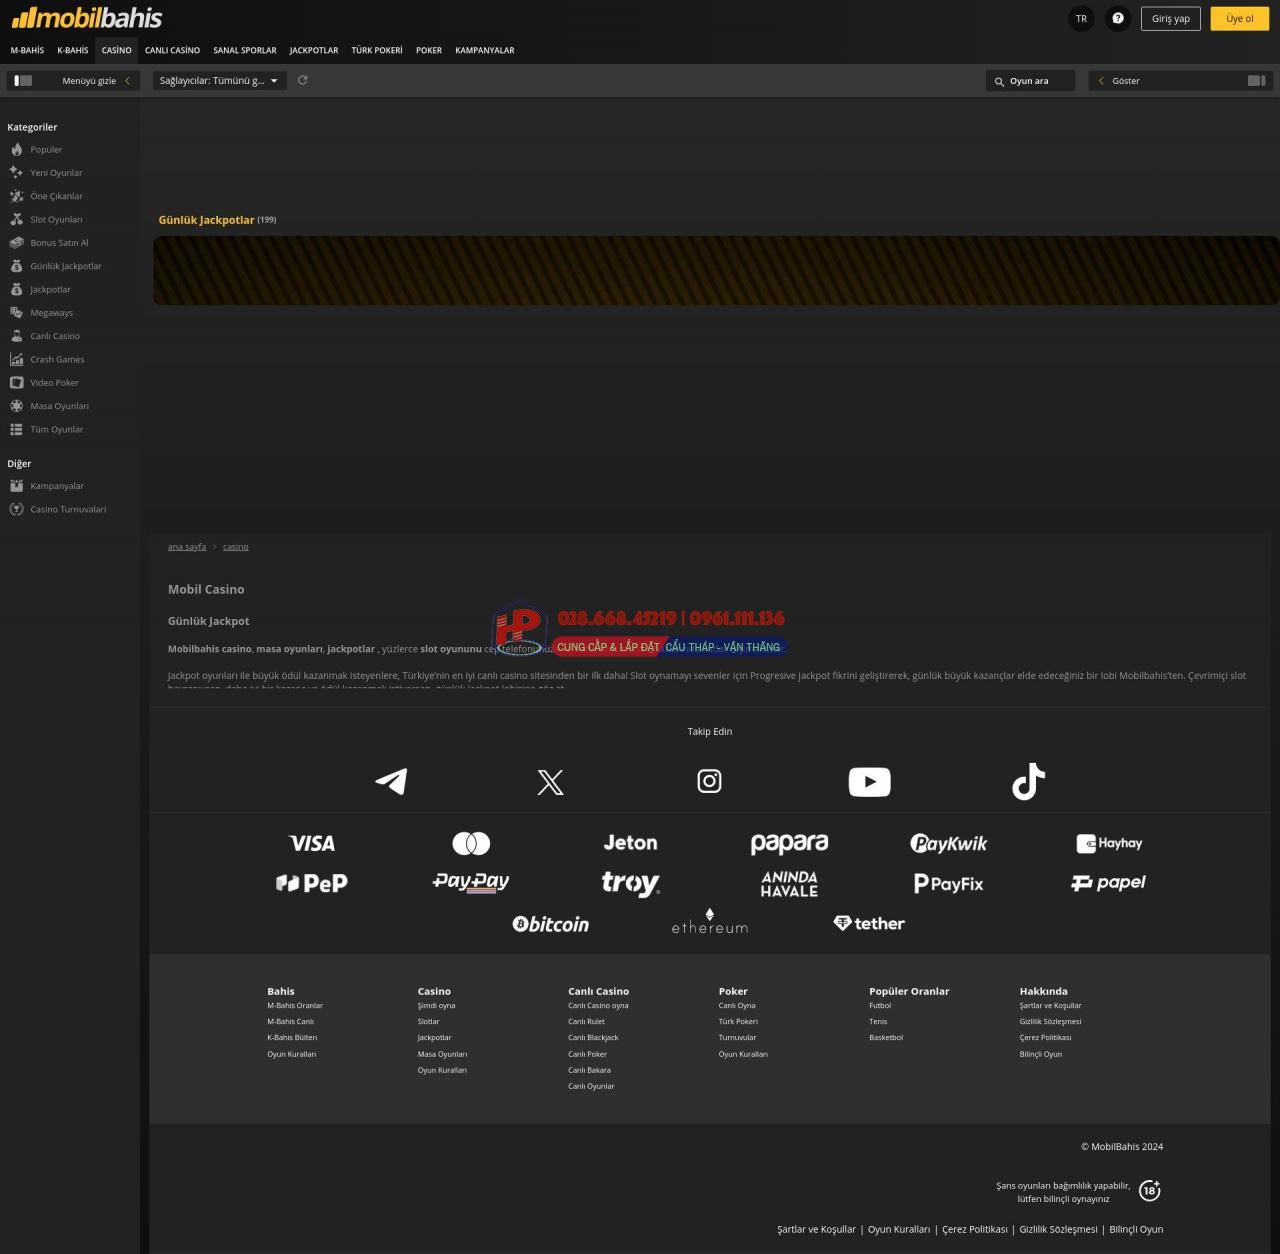Click the ethereum payment logo
The image size is (1280, 1254).
tap(709, 922)
